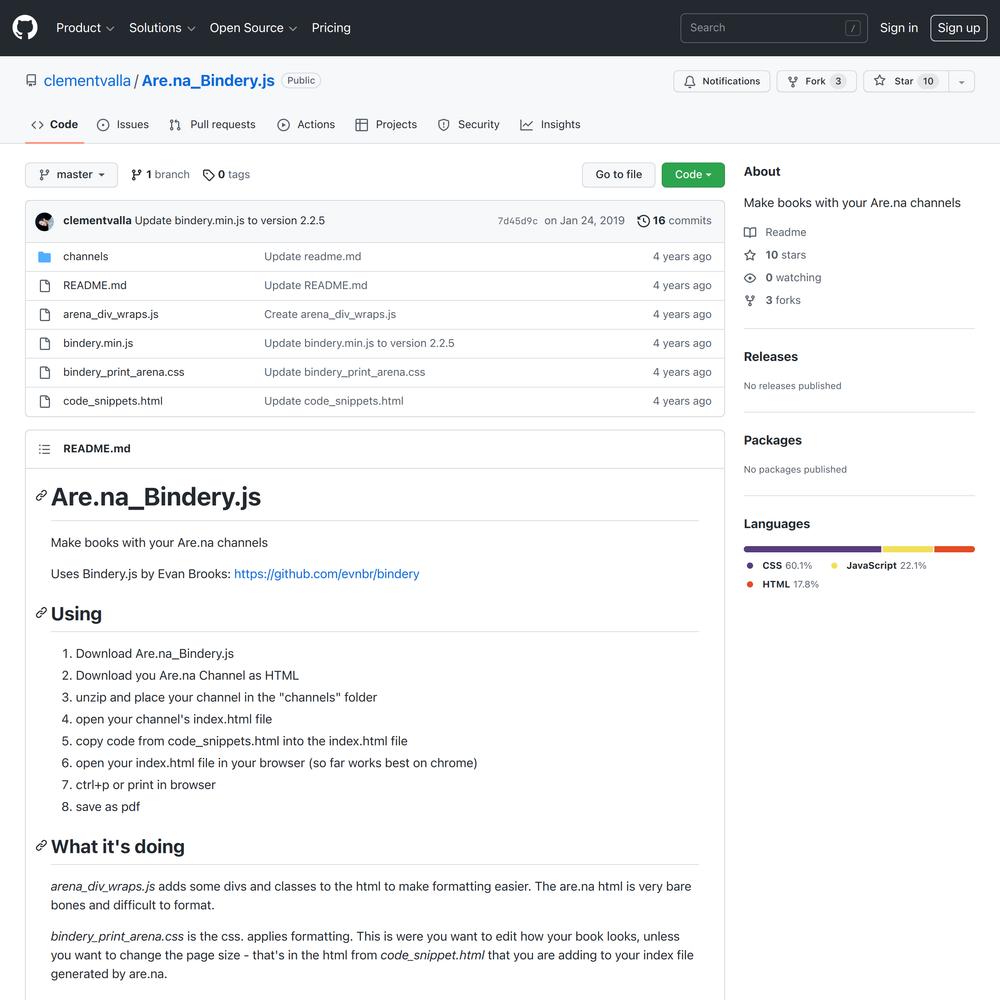This screenshot has height=1000, width=1000.
Task: Click the Fork count badge showing 3
Action: coord(838,82)
